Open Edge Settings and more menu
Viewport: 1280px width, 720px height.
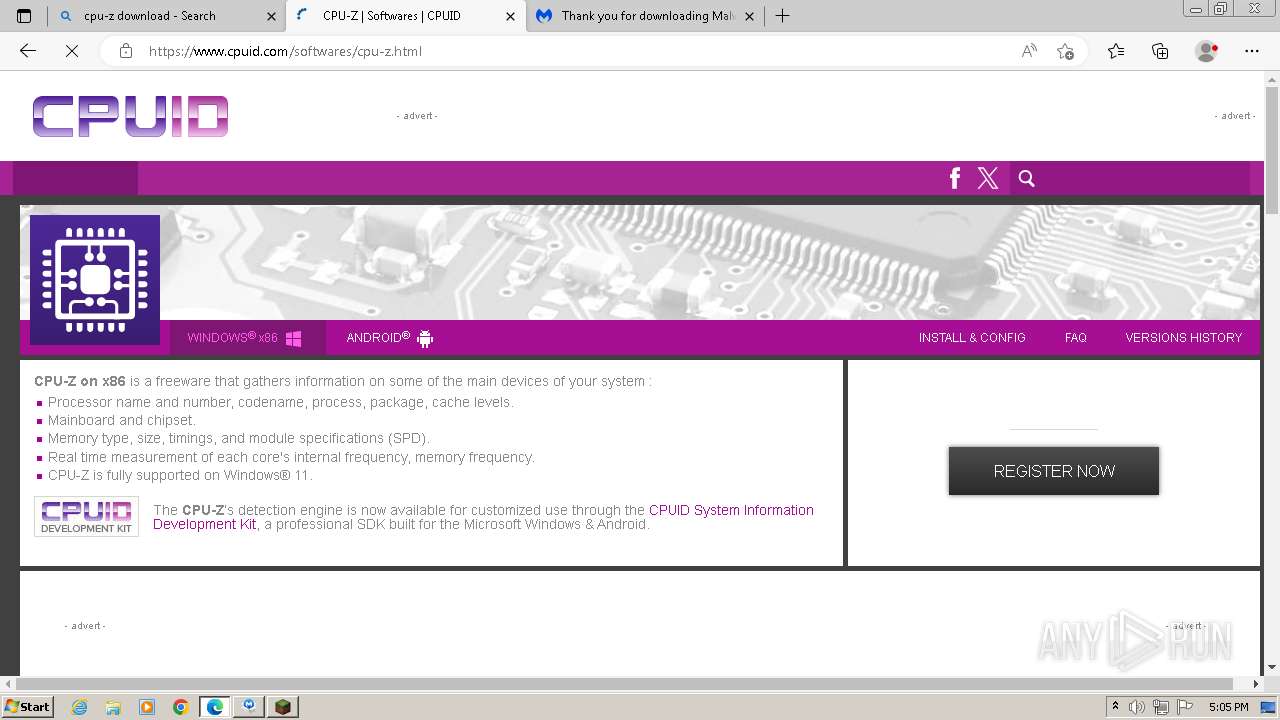pyautogui.click(x=1252, y=51)
